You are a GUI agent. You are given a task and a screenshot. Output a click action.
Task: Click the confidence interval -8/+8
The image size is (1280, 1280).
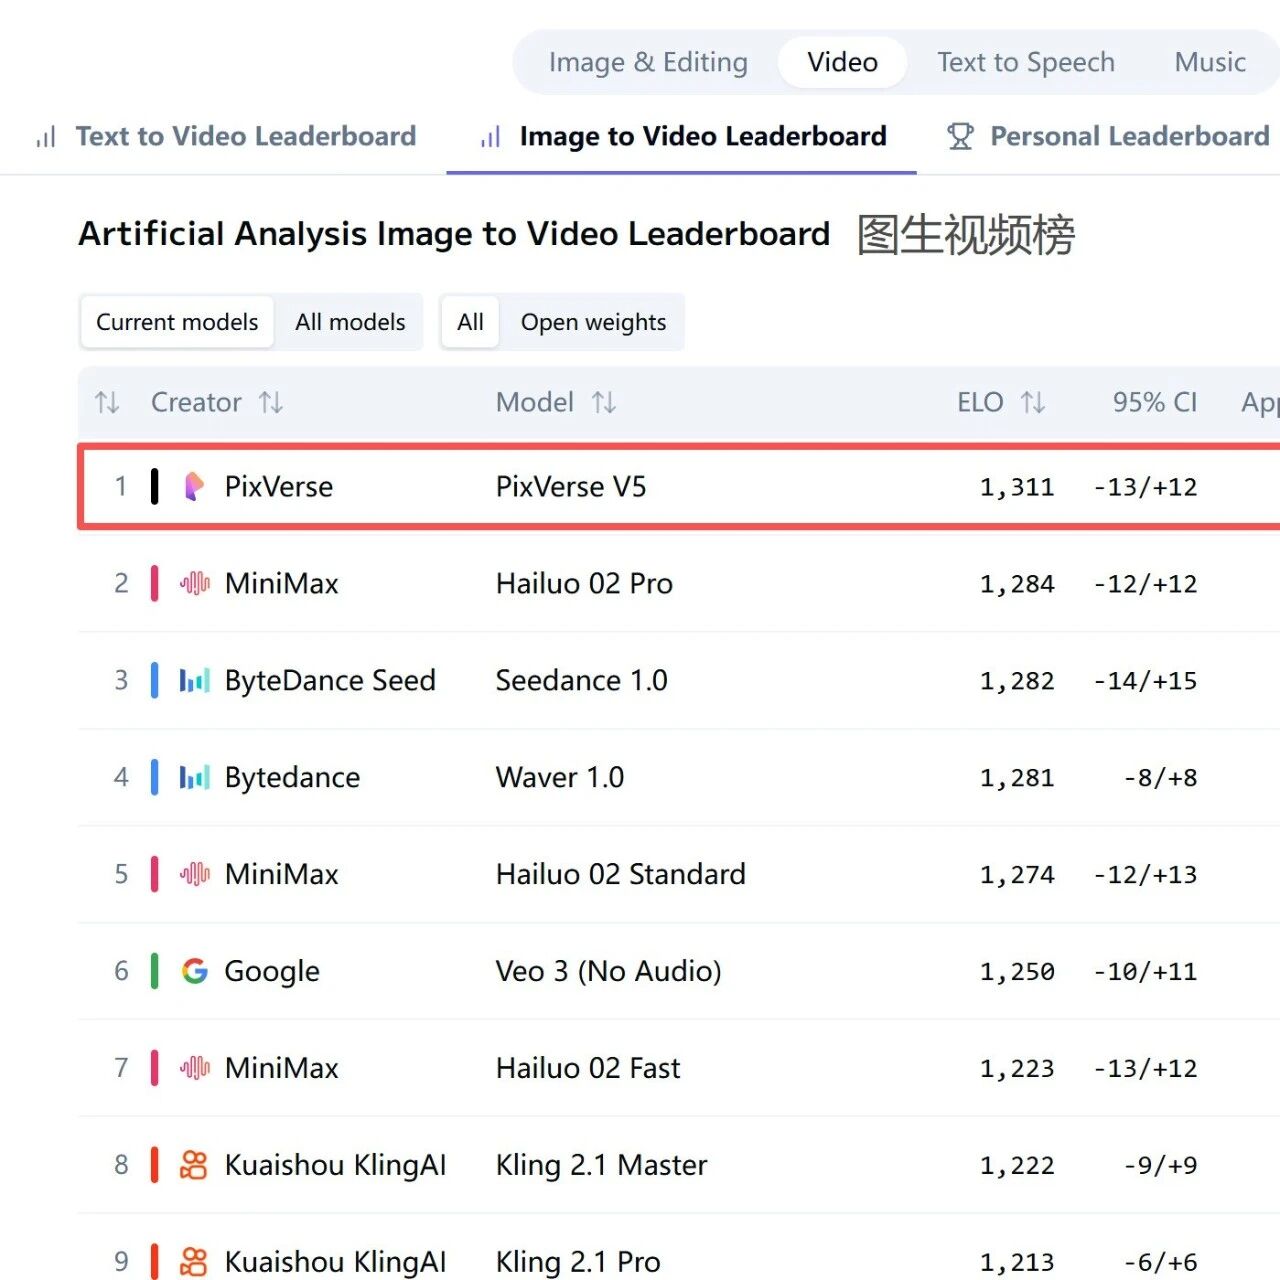coord(1160,778)
